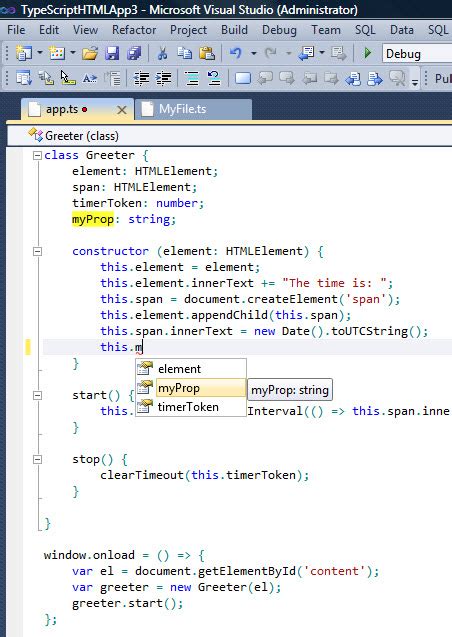The image size is (452, 637).
Task: Open the View menu
Action: pos(85,30)
